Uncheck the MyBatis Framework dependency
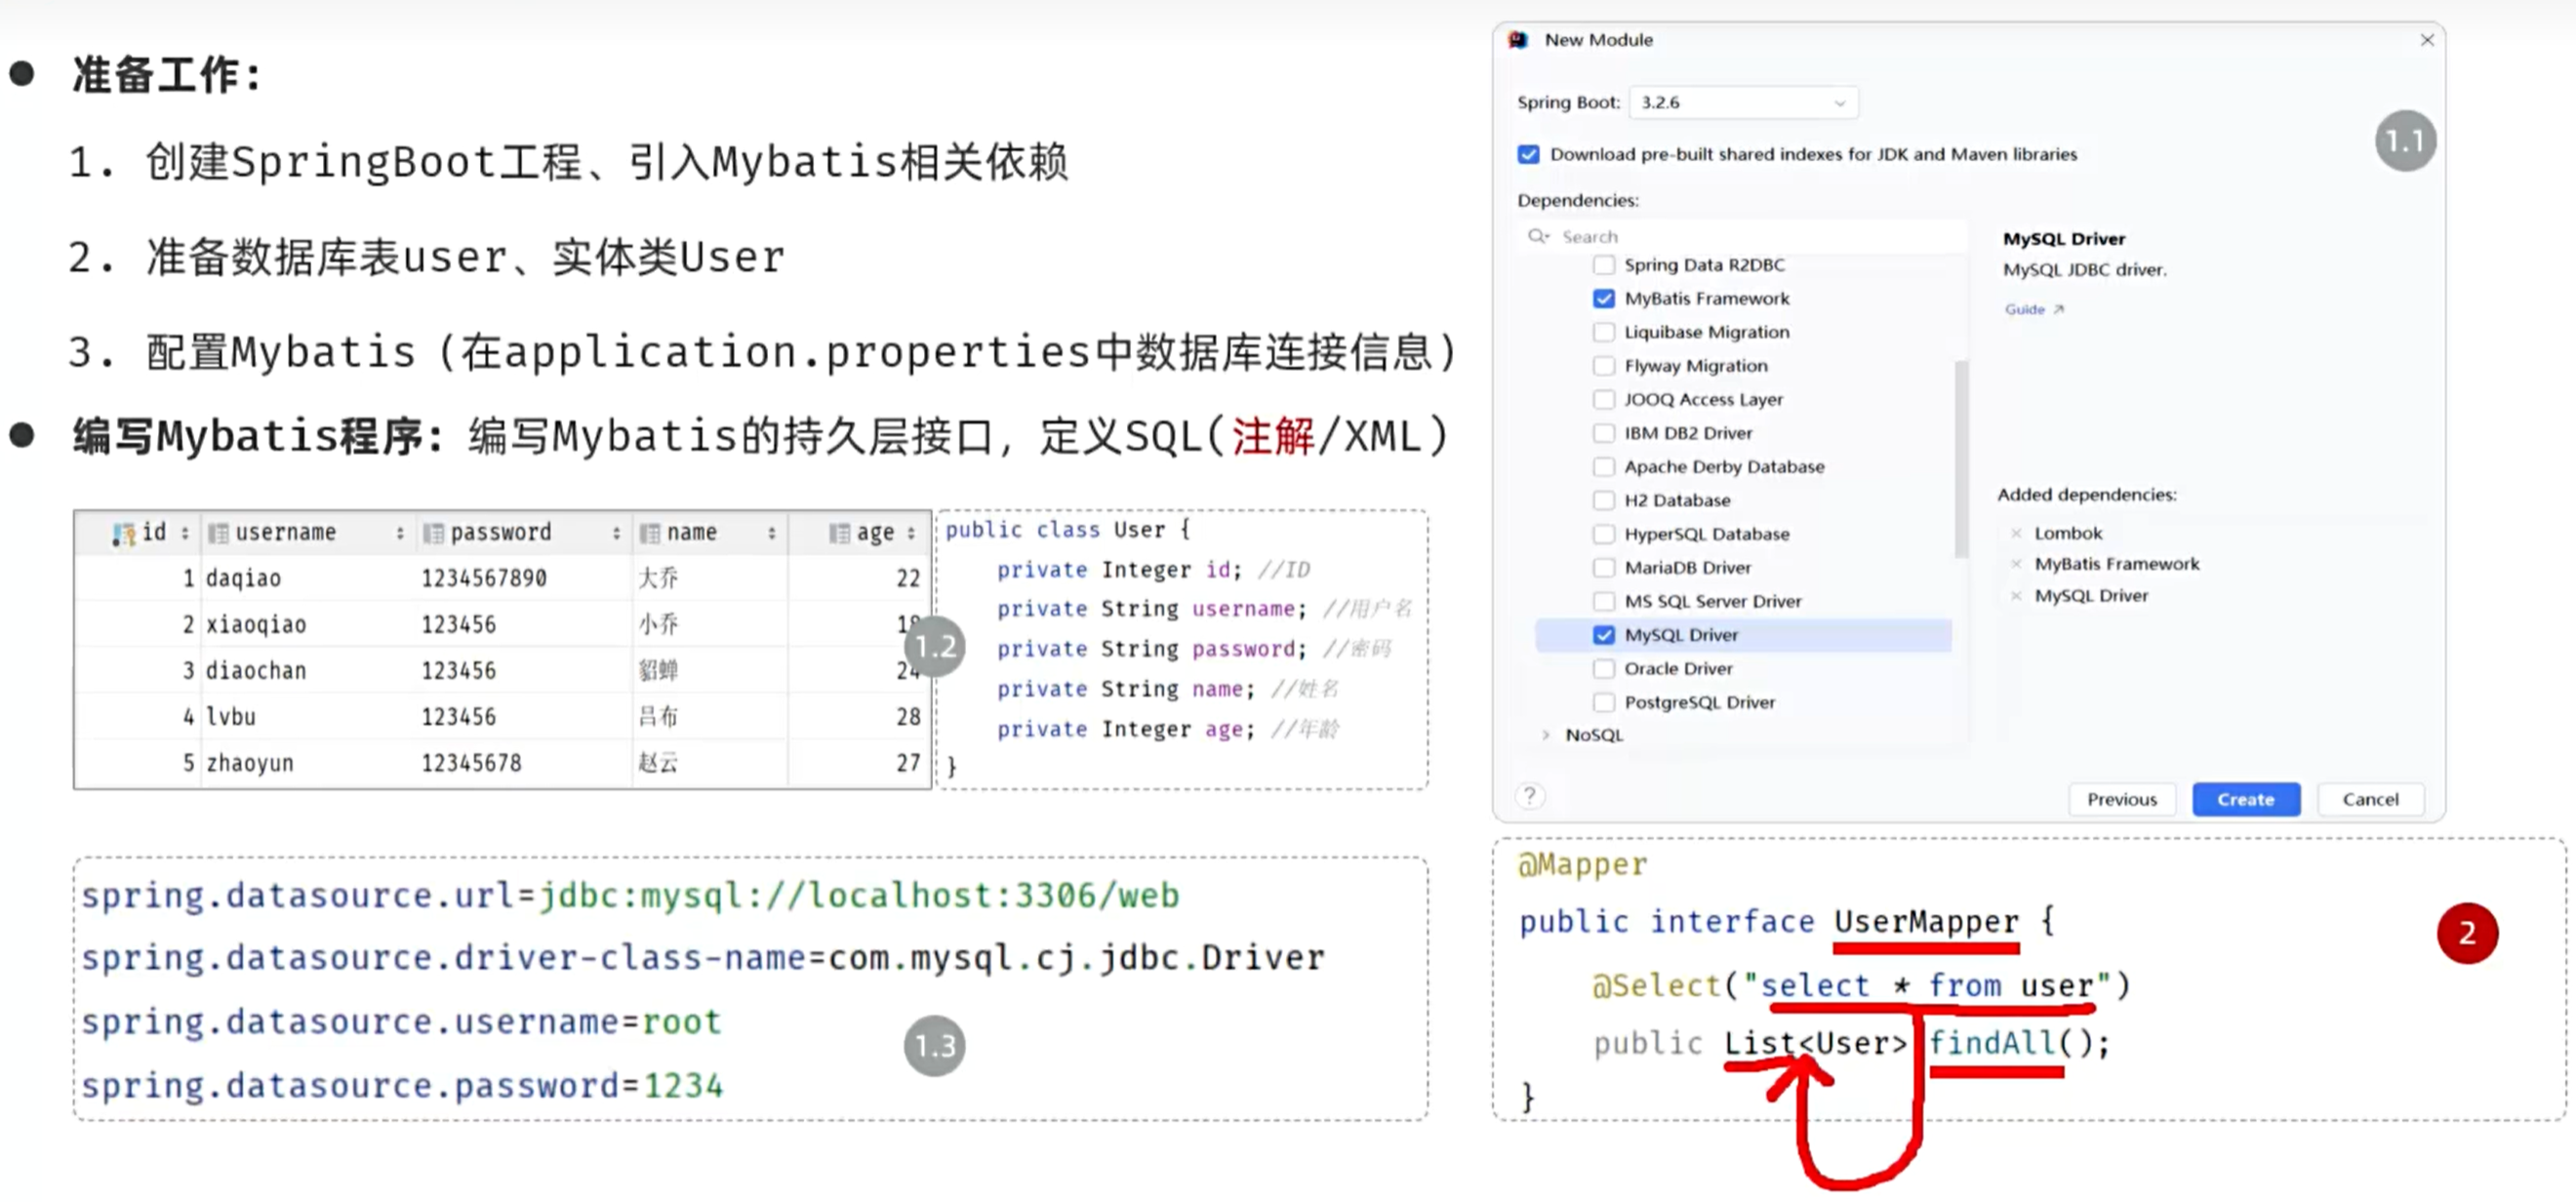2576x1202 pixels. (x=1603, y=298)
